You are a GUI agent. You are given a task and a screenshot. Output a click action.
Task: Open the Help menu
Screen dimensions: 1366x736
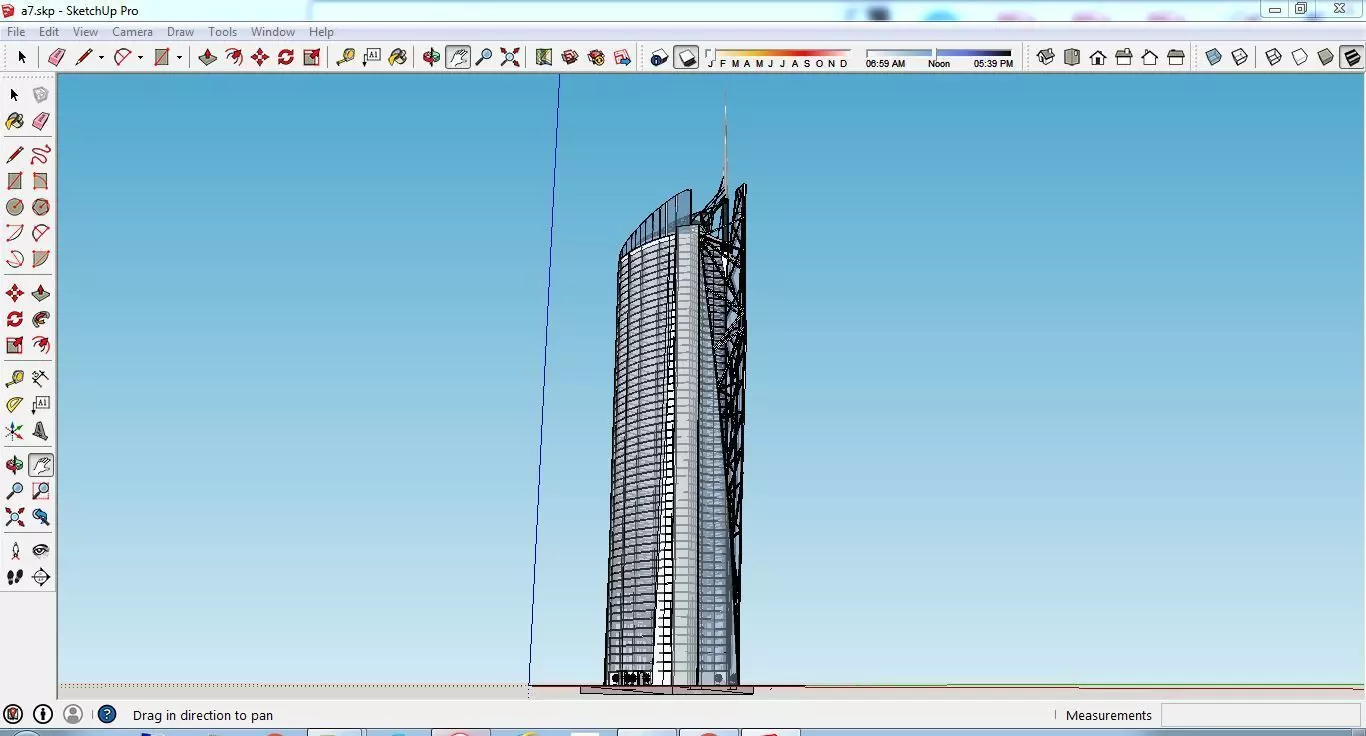click(x=321, y=32)
